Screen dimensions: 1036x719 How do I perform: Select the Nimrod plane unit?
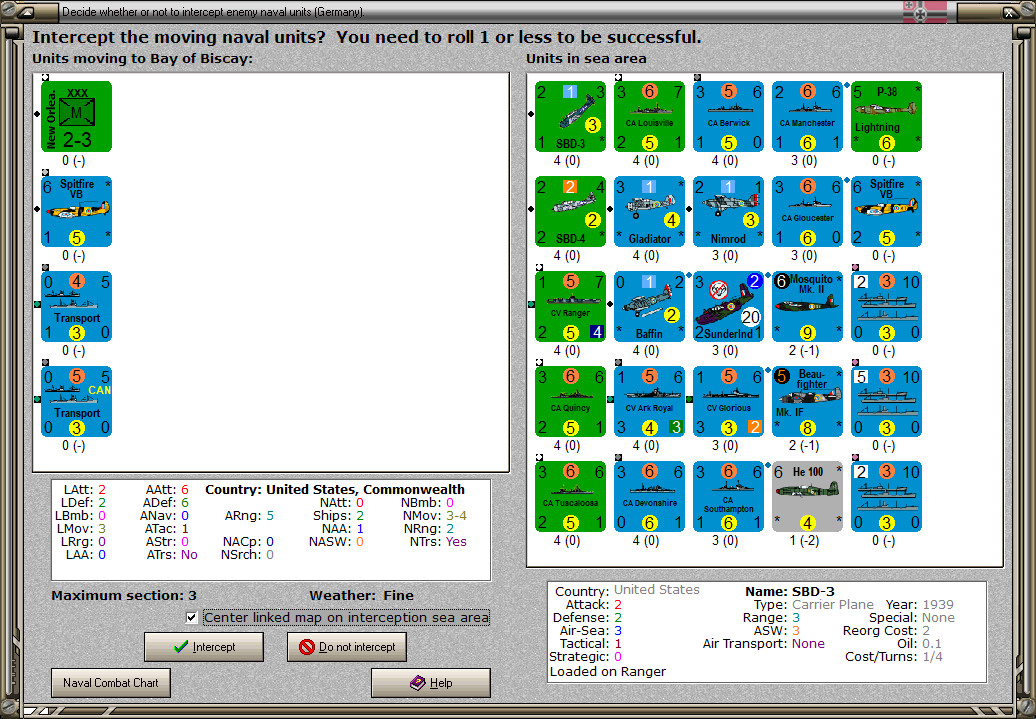(x=728, y=211)
